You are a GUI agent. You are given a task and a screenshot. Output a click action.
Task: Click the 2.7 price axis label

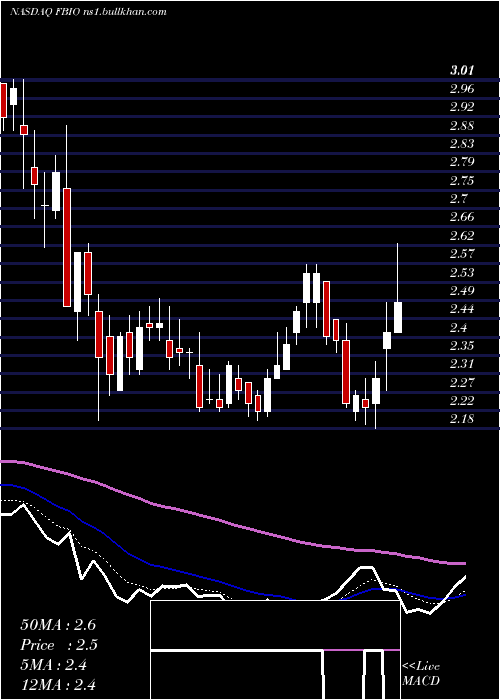pyautogui.click(x=458, y=199)
